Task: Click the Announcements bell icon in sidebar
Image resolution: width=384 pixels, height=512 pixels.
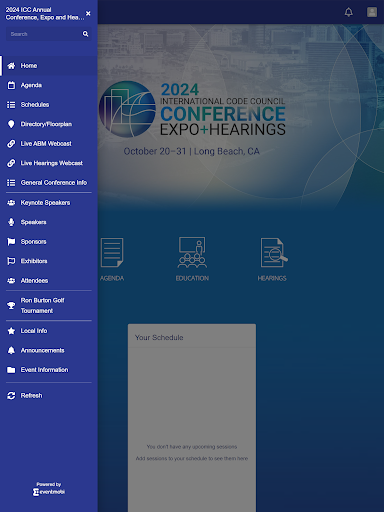Action: (11, 350)
